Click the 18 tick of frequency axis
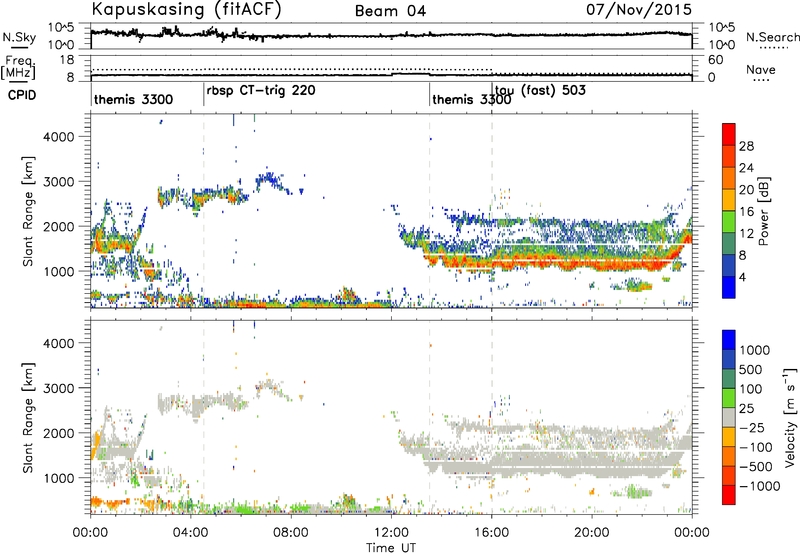 pyautogui.click(x=67, y=60)
